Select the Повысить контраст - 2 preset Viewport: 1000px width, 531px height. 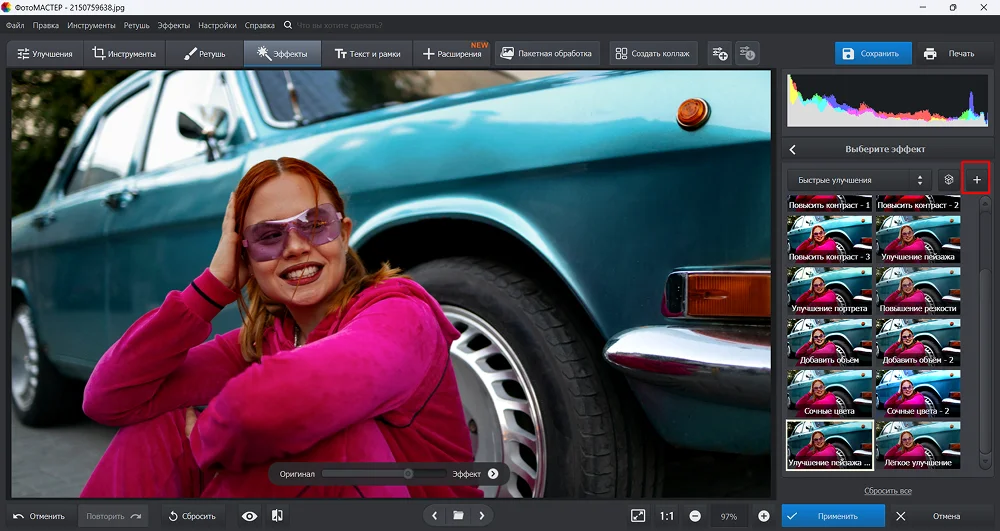pyautogui.click(x=918, y=203)
